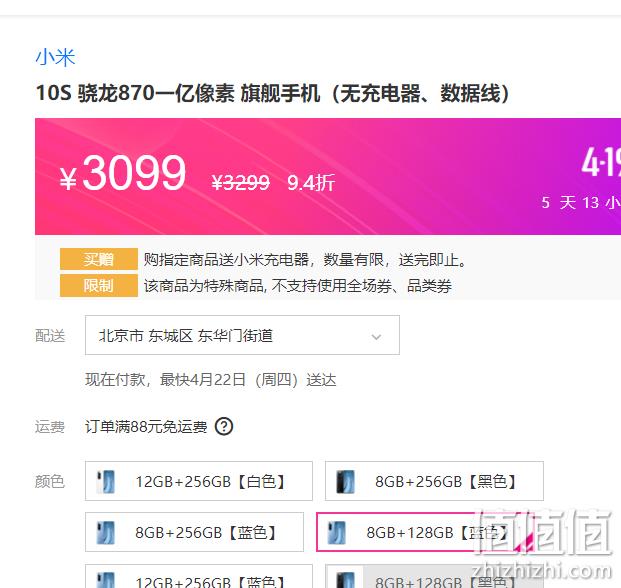Open the 北京市 东城区 delivery address dropdown
This screenshot has width=621, height=588.
(x=242, y=335)
